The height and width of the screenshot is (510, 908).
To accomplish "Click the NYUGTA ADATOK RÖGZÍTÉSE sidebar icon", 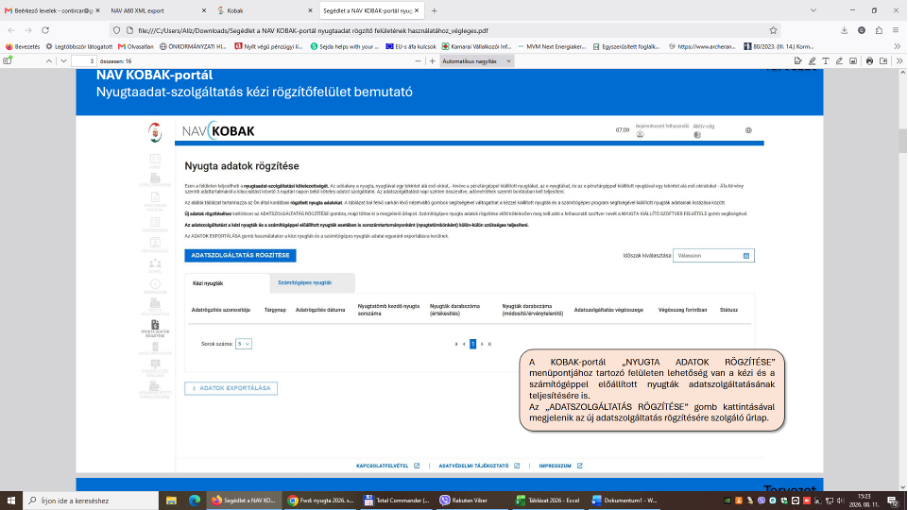I will [155, 328].
